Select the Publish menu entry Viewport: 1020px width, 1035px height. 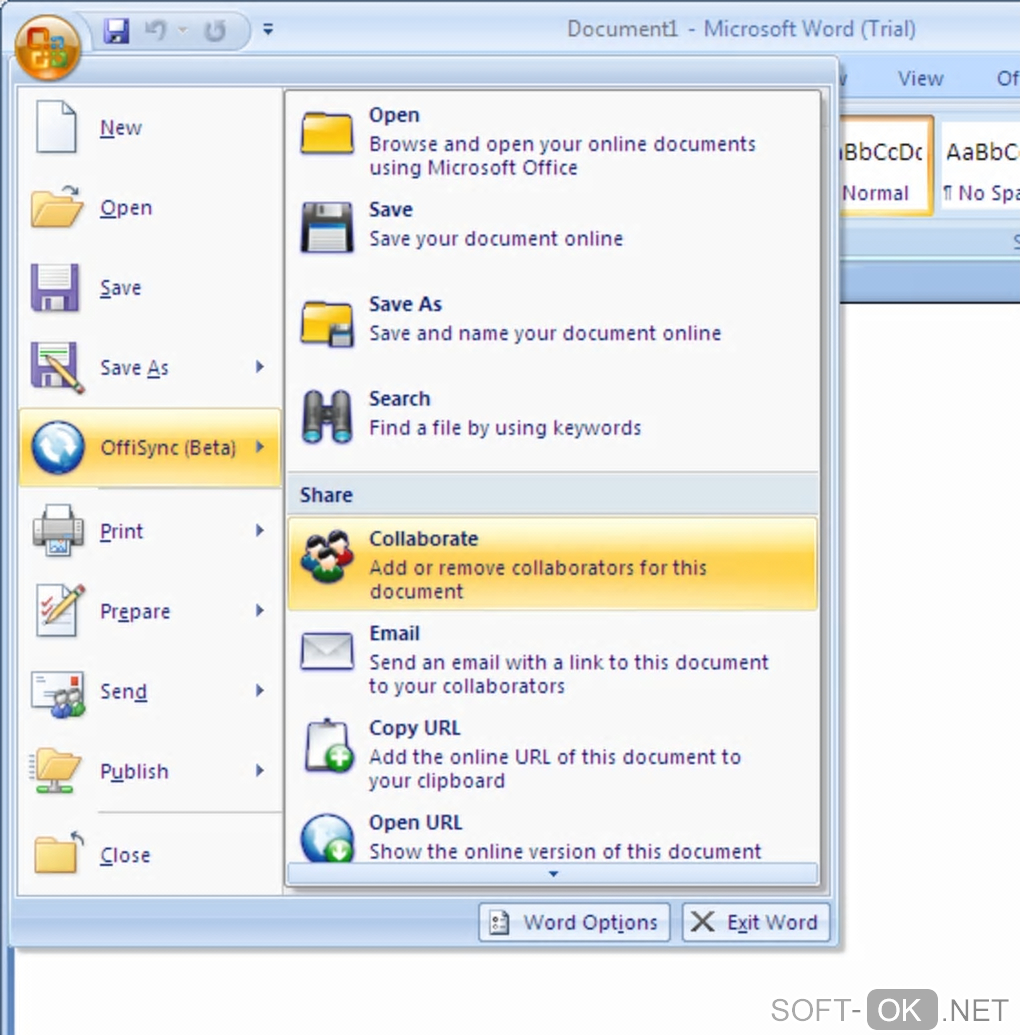[151, 771]
